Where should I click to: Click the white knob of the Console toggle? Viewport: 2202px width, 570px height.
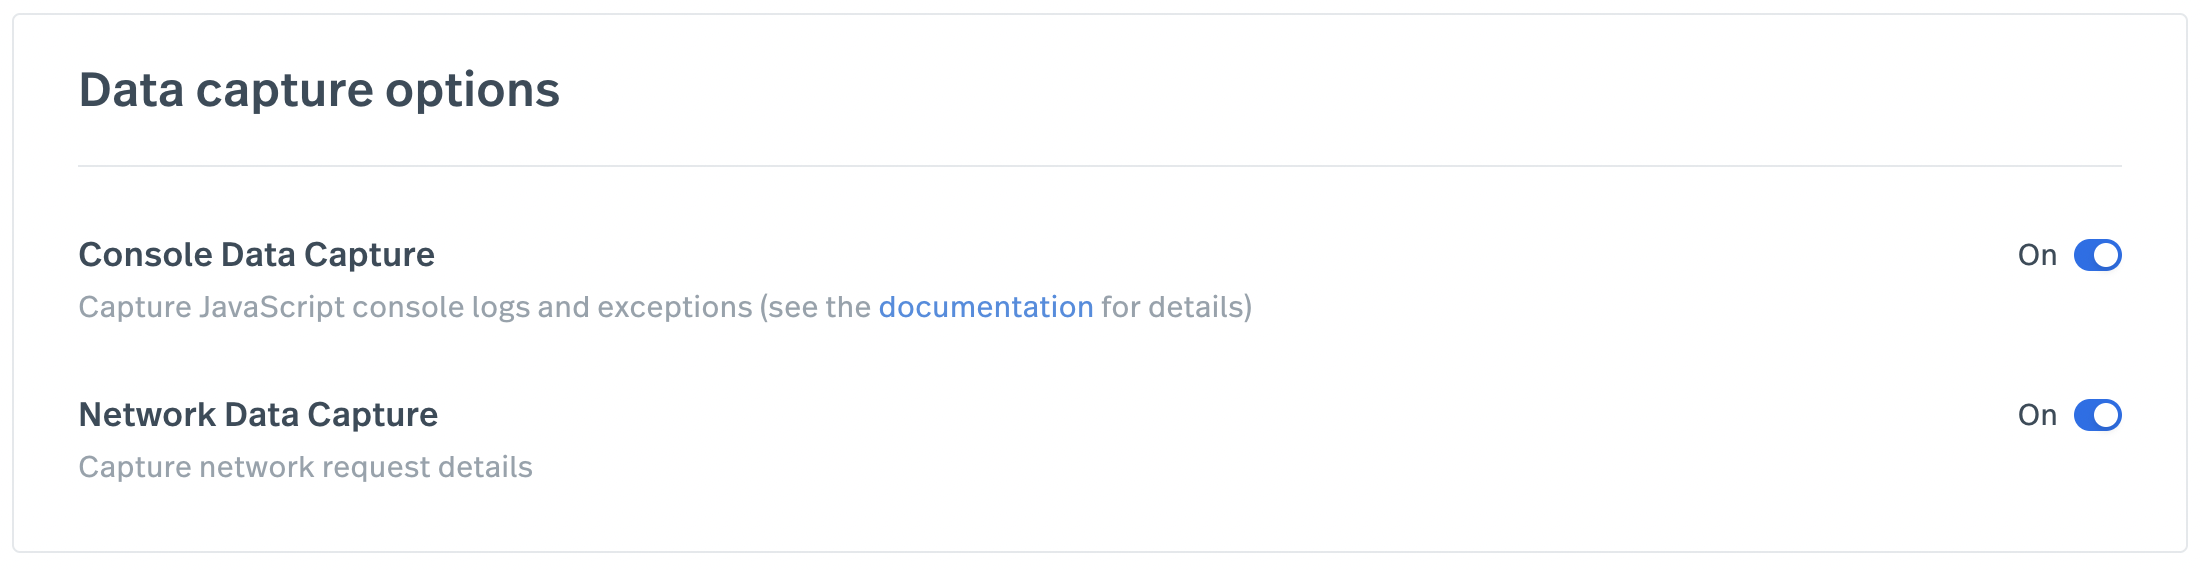tap(2106, 255)
